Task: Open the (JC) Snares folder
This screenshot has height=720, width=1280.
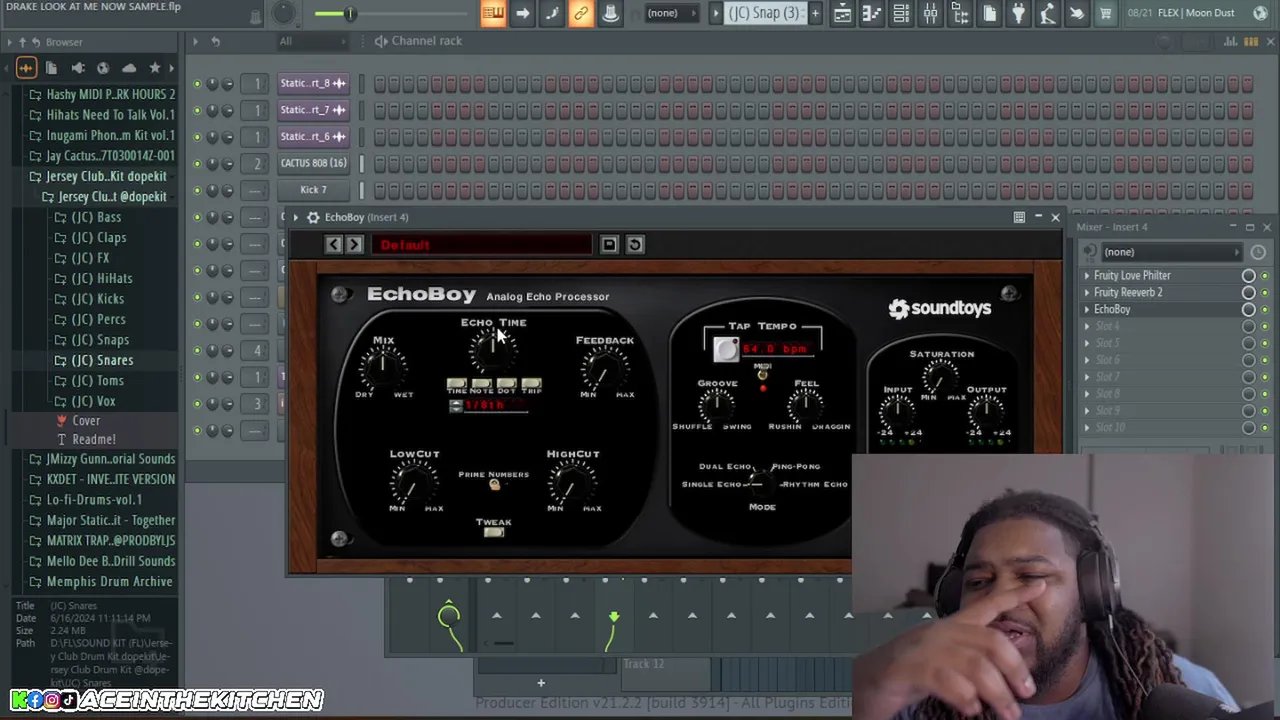Action: click(94, 360)
